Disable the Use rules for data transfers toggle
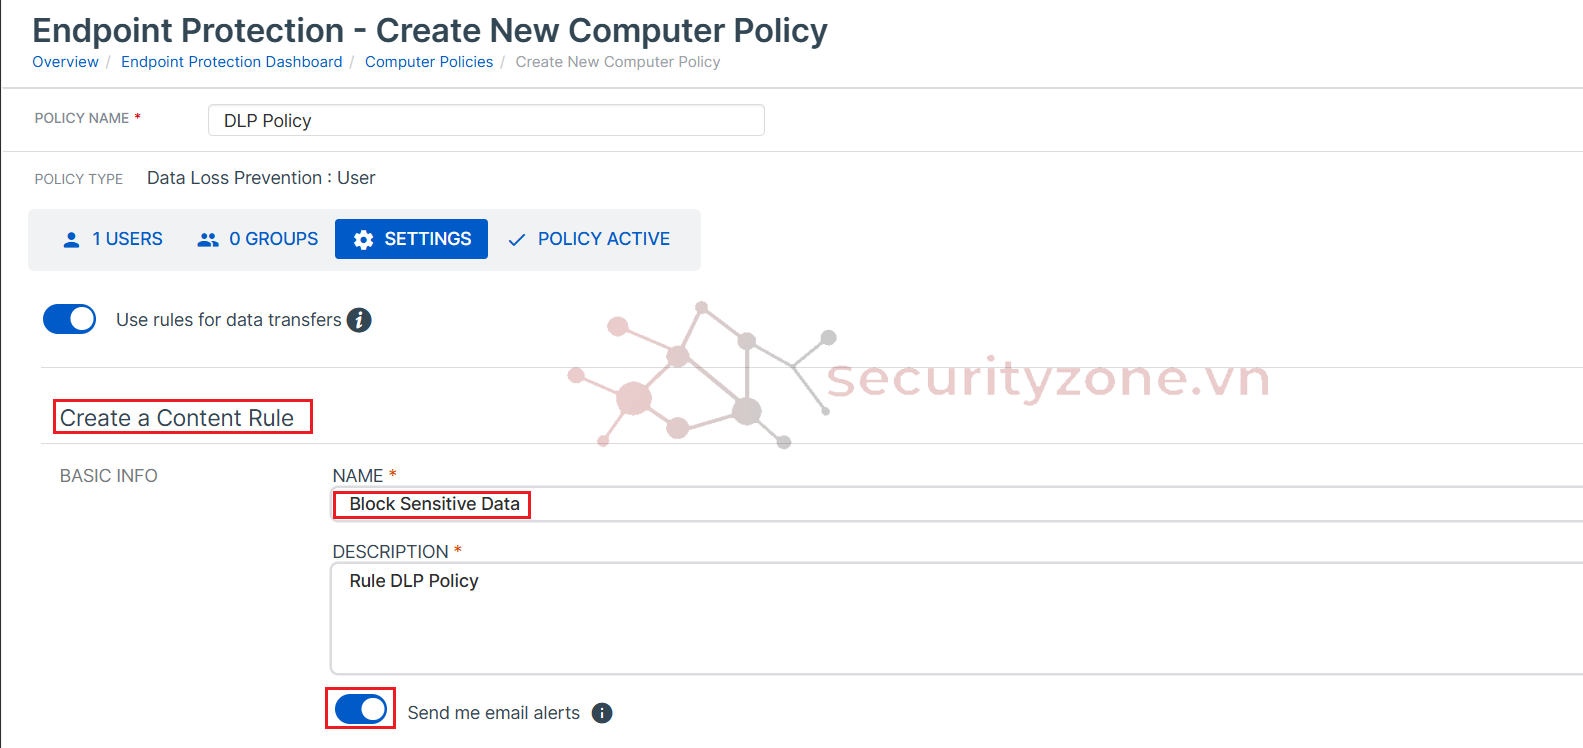 pyautogui.click(x=69, y=319)
